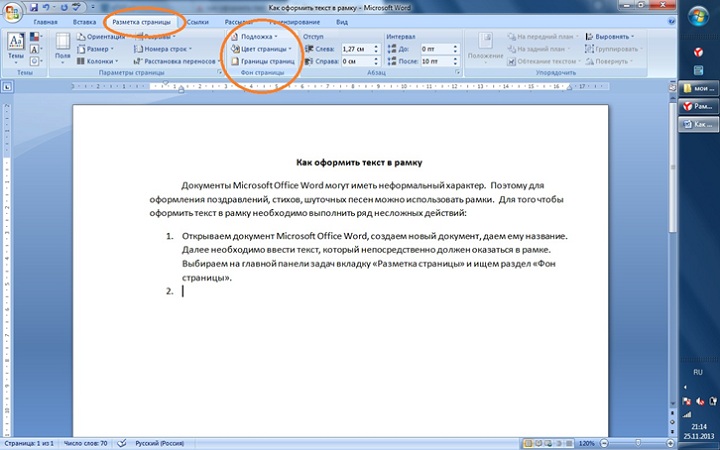The height and width of the screenshot is (450, 720).
Task: Click На передний план bring to front
Action: [x=543, y=37]
